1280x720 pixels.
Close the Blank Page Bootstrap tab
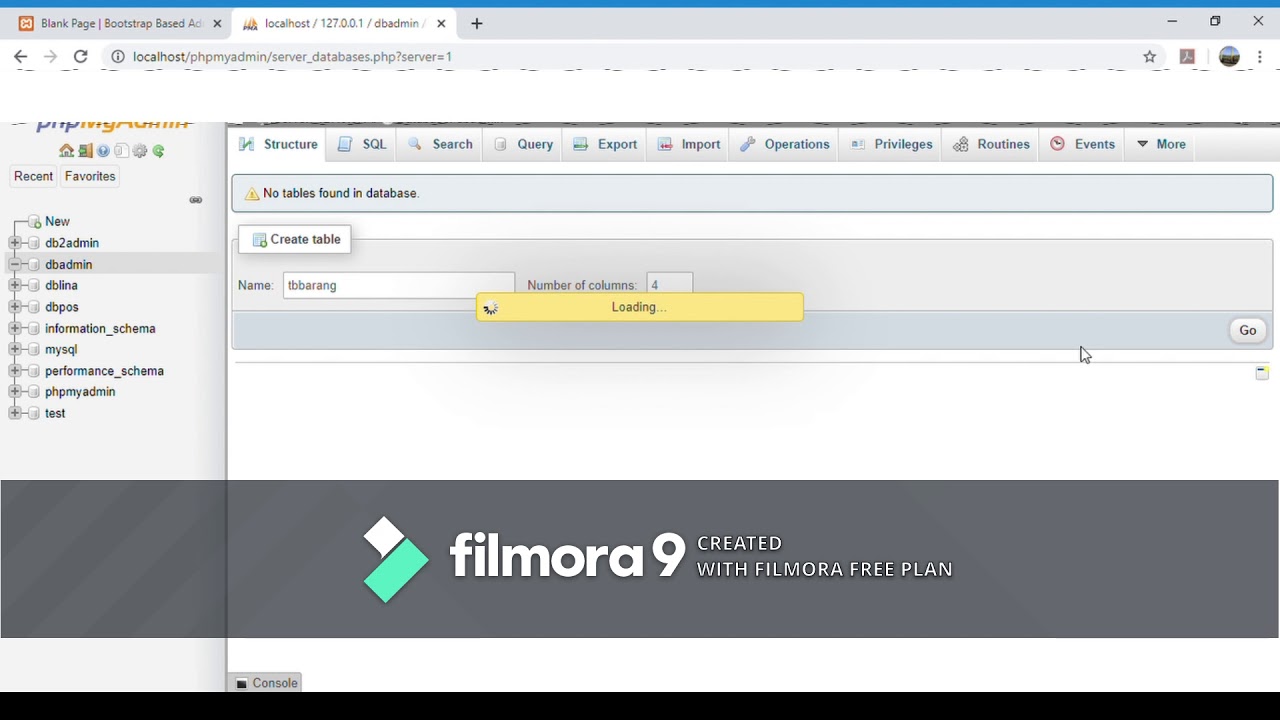pos(217,23)
